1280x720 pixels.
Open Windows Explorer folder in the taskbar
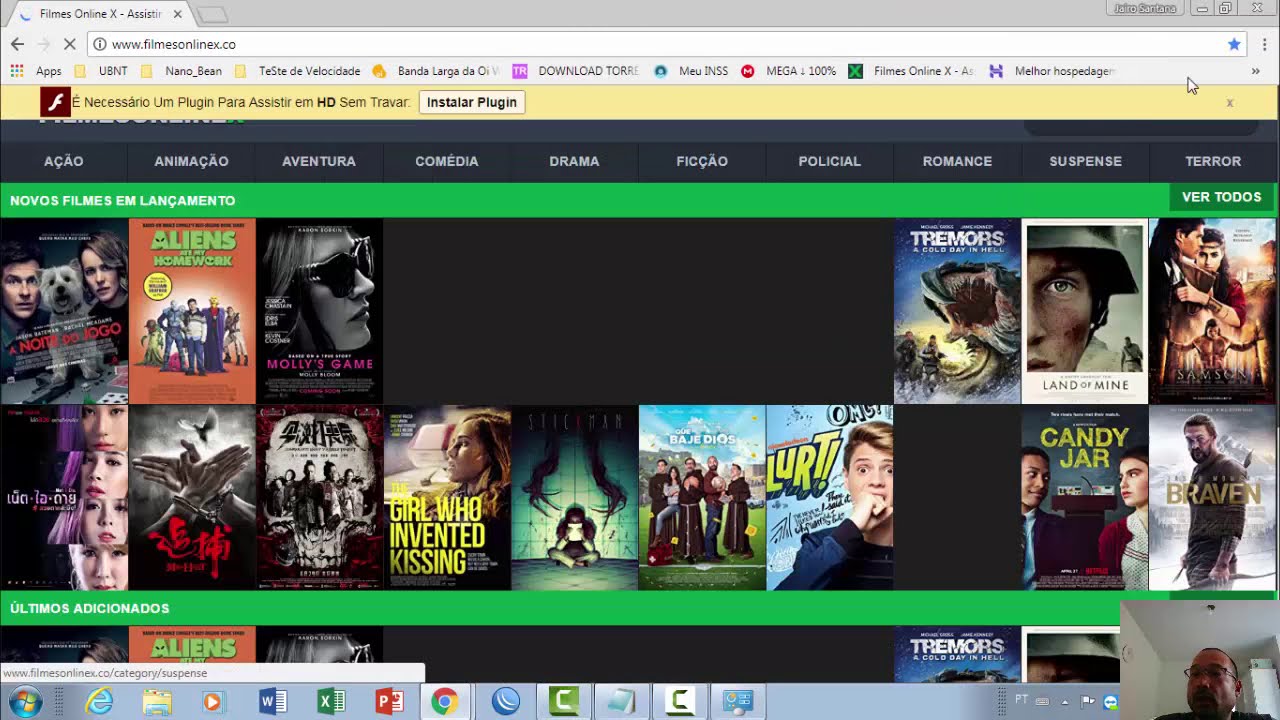[157, 702]
